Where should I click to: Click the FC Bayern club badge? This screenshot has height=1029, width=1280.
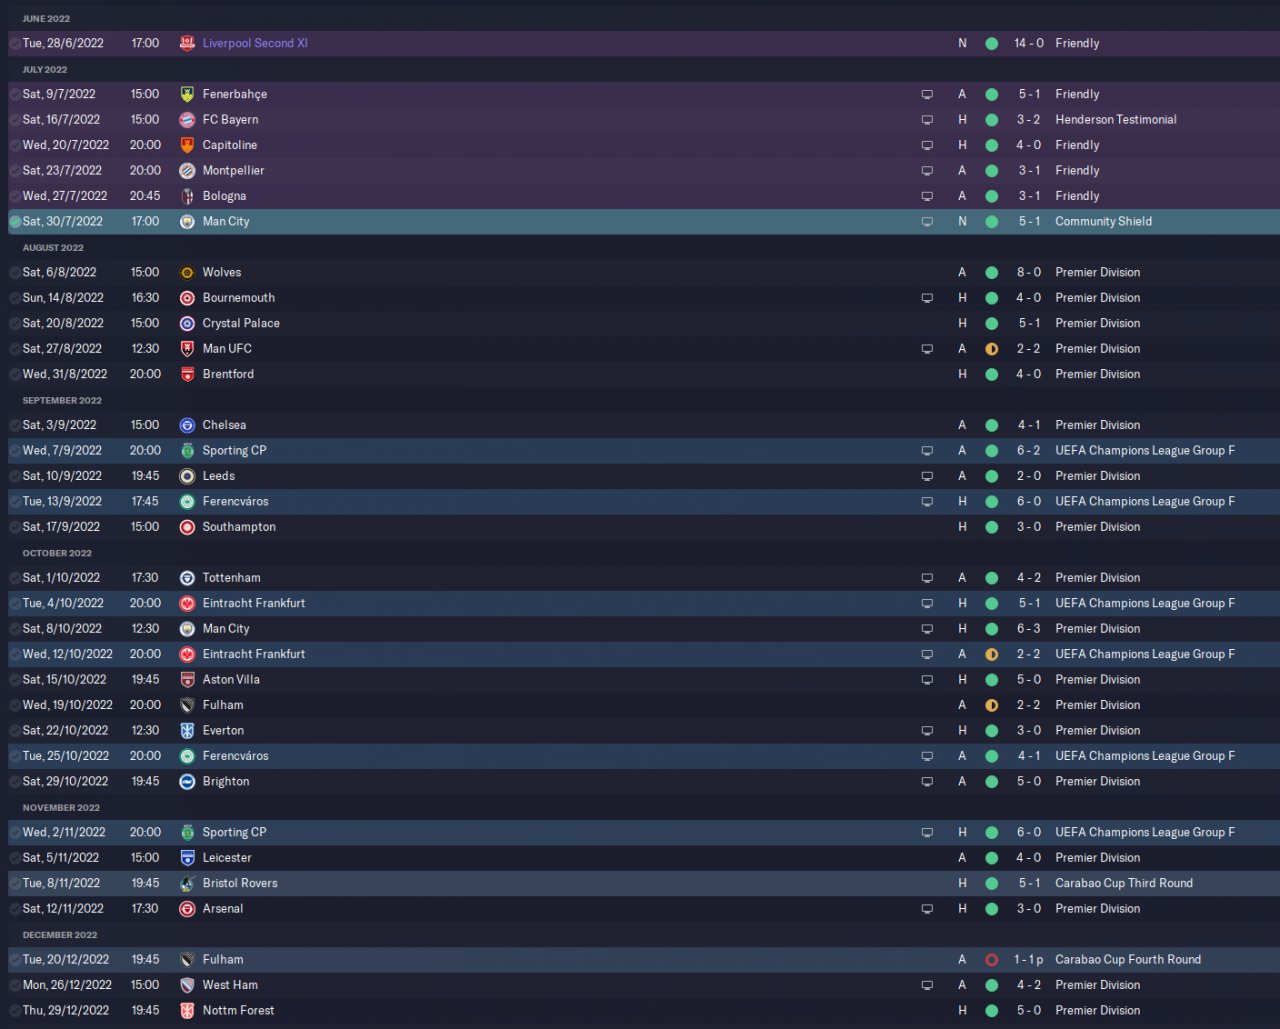click(x=187, y=120)
